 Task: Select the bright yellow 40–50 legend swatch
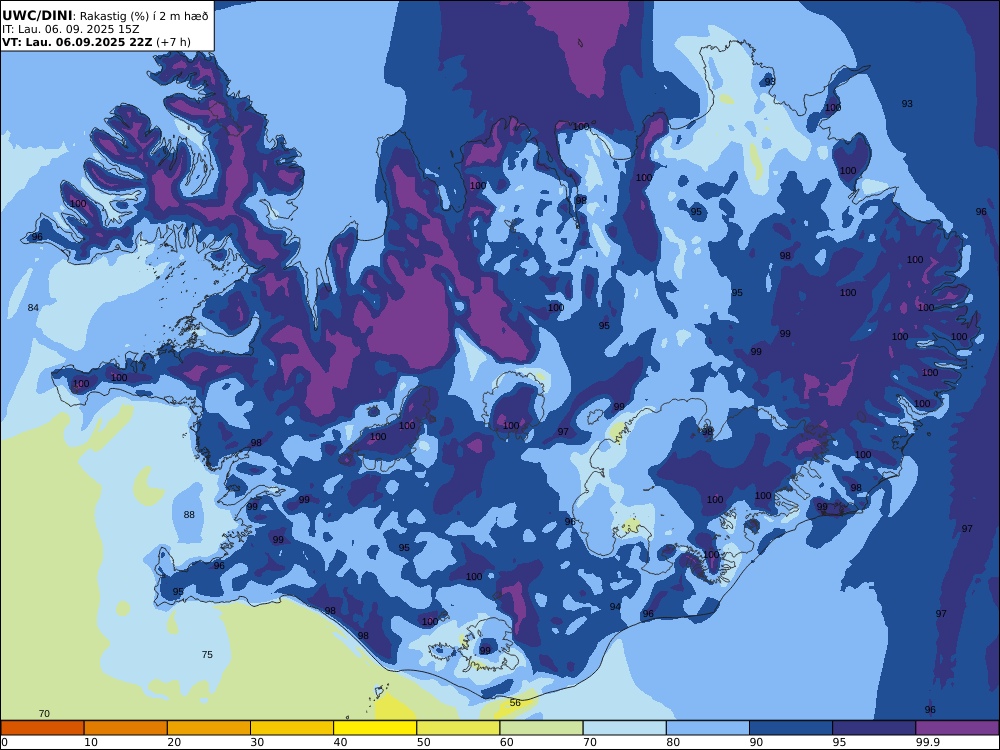(x=375, y=728)
